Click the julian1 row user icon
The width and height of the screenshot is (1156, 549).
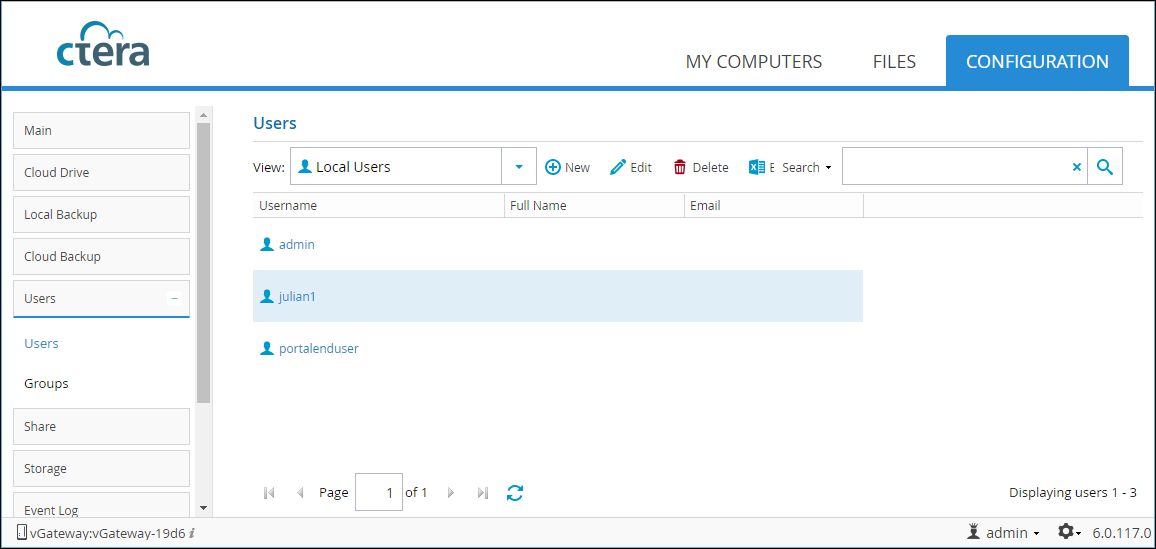pos(267,296)
